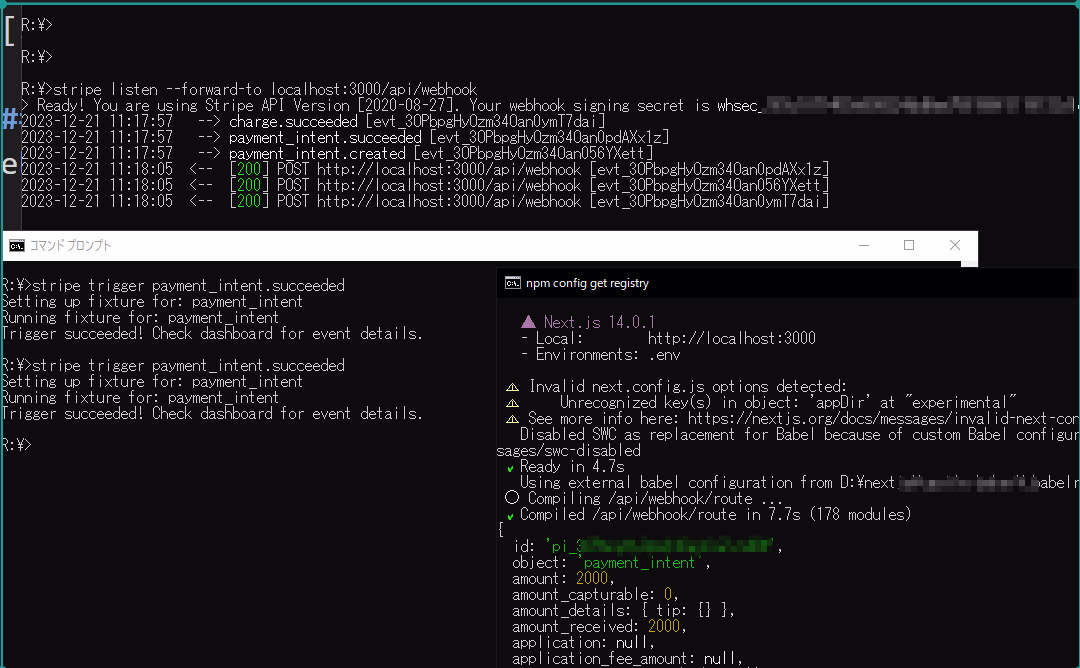
Task: Click the stripe listen --forward-to command line
Action: coord(249,90)
